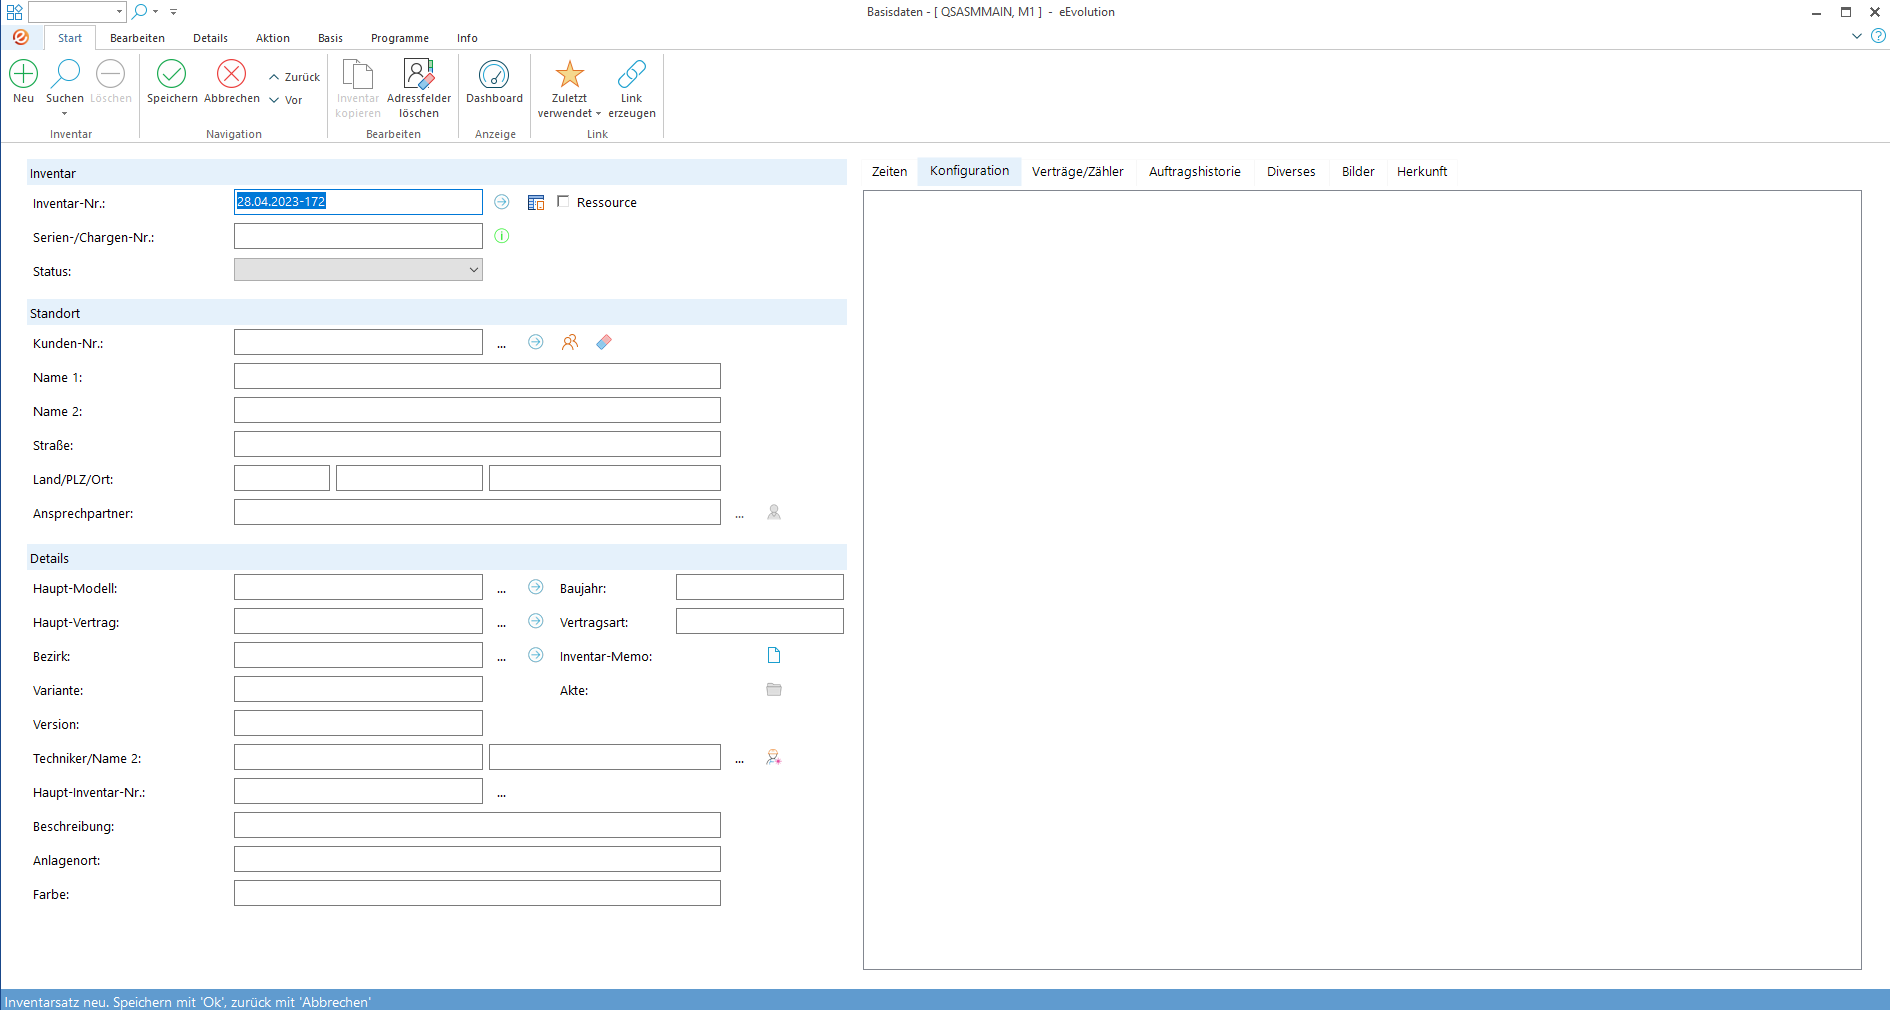The width and height of the screenshot is (1890, 1010).
Task: Open the Start ribbon tab
Action: [70, 38]
